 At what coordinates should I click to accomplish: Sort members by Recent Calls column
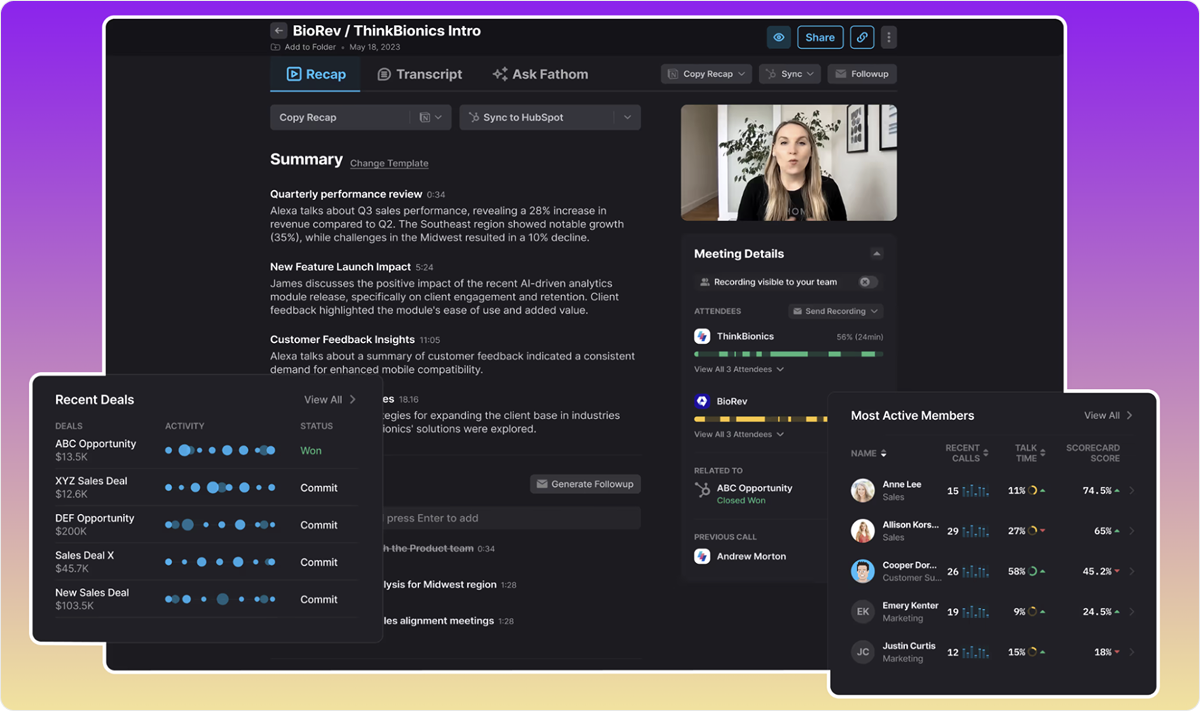pyautogui.click(x=967, y=453)
